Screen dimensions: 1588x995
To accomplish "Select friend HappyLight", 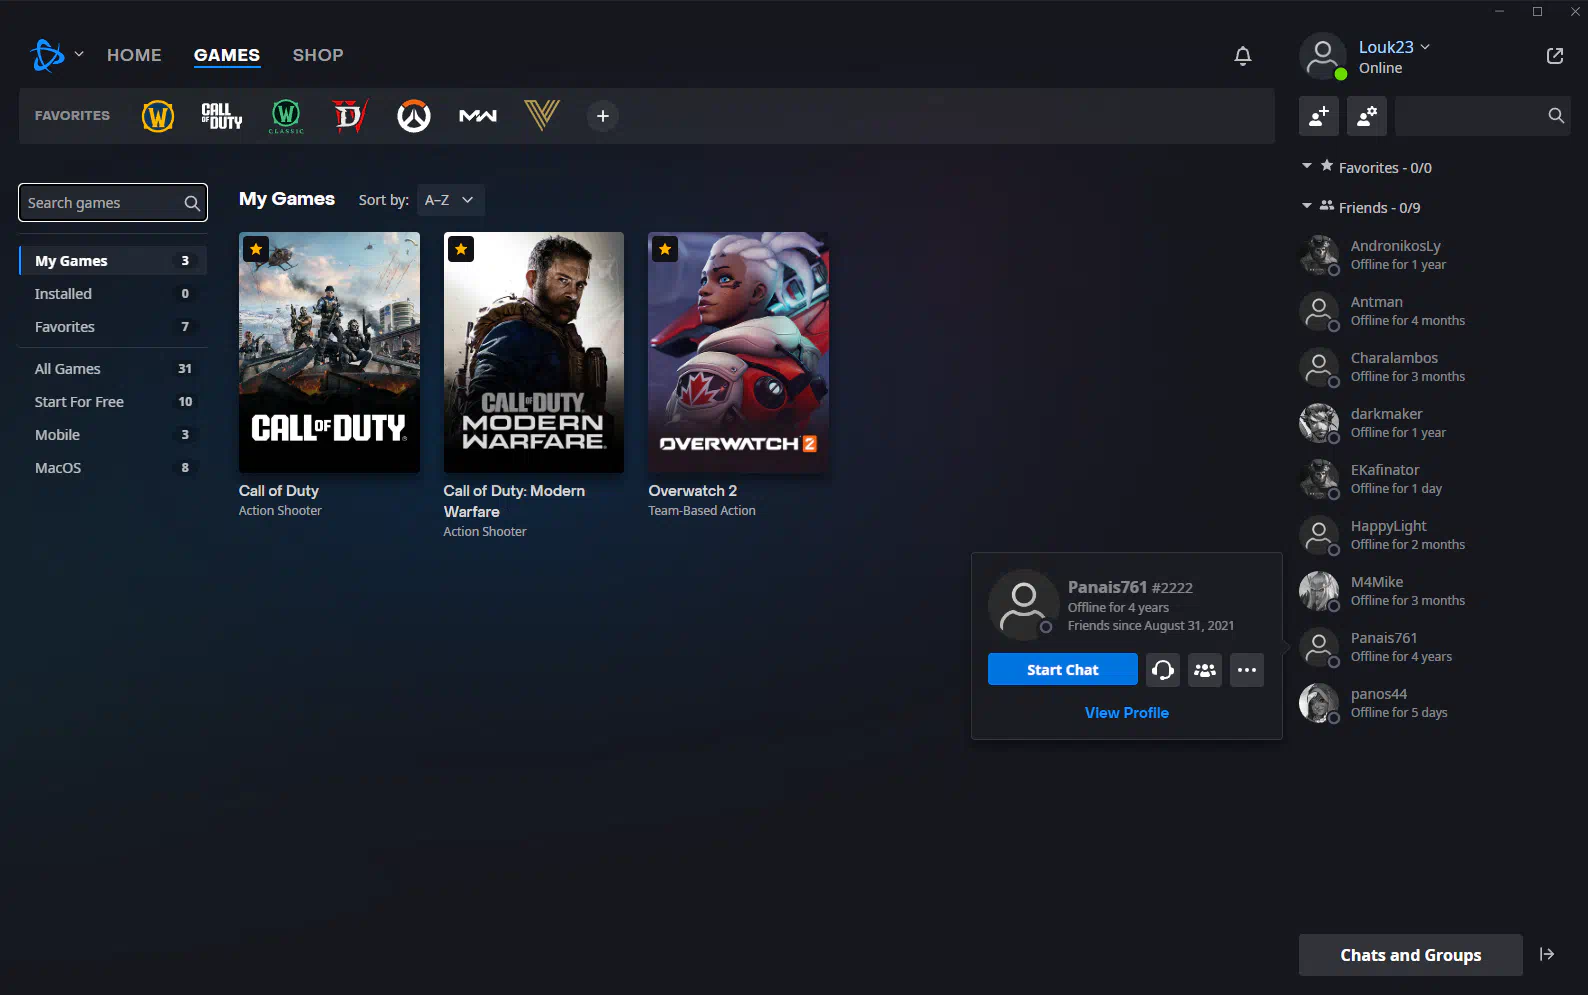I will (1433, 535).
